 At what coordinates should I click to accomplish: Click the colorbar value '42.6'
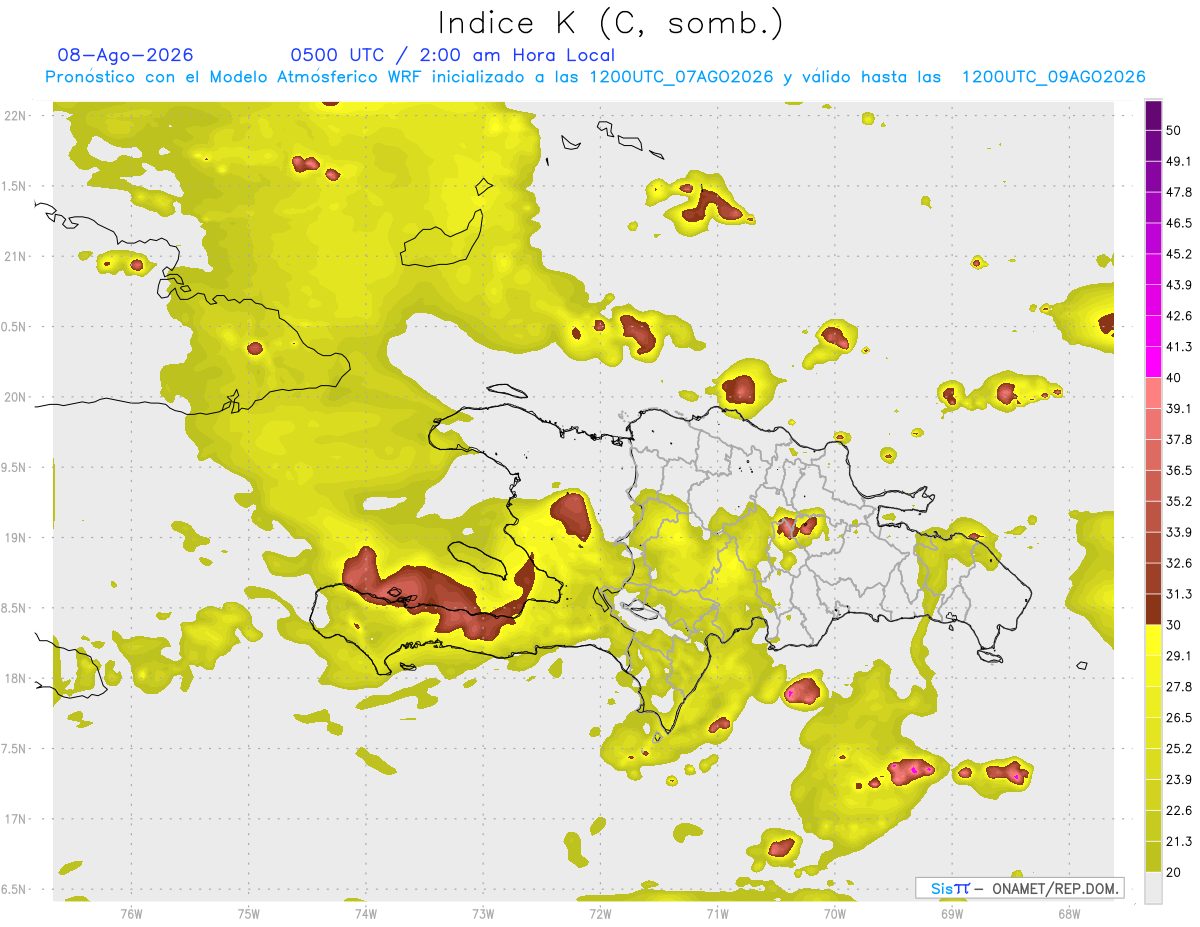tap(1179, 316)
